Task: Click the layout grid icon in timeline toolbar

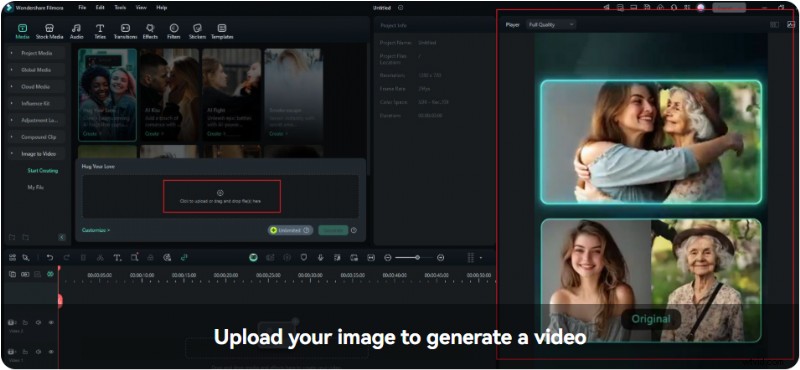Action: tap(12, 258)
